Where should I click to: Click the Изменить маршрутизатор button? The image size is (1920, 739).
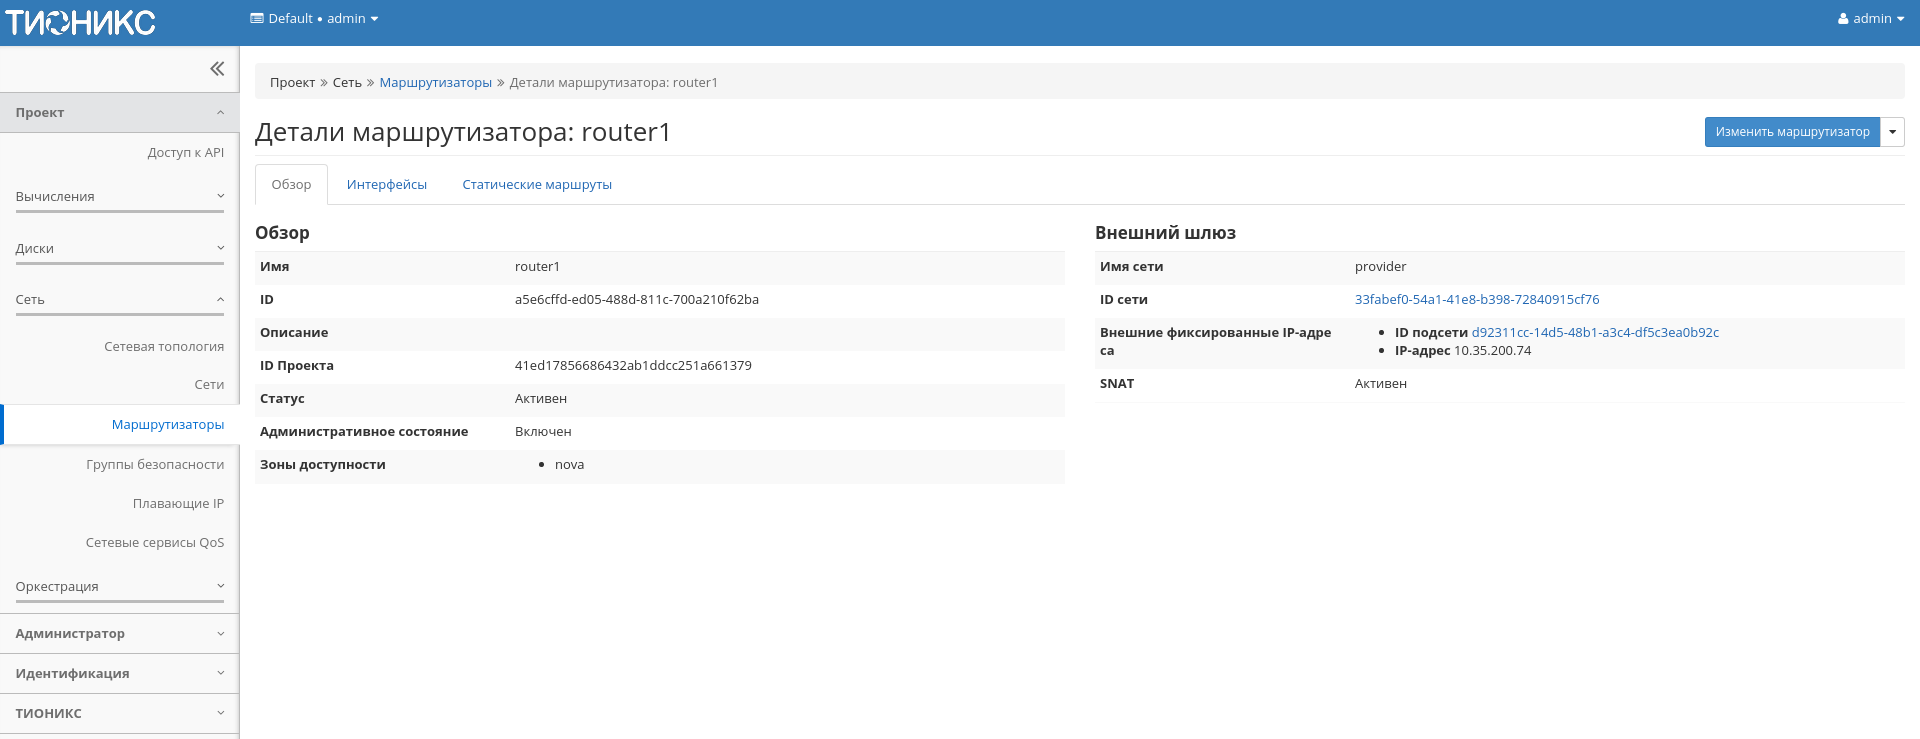(1792, 132)
